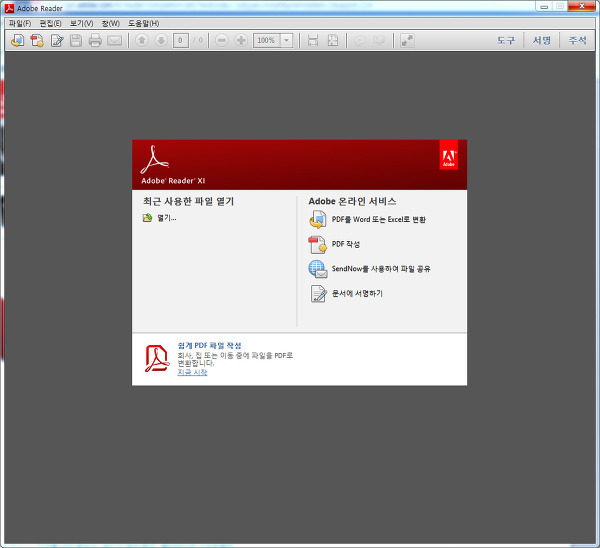Click PDF를 Word 또는 Excel로 변환 link
Viewport: 600px width, 548px height.
click(x=378, y=220)
